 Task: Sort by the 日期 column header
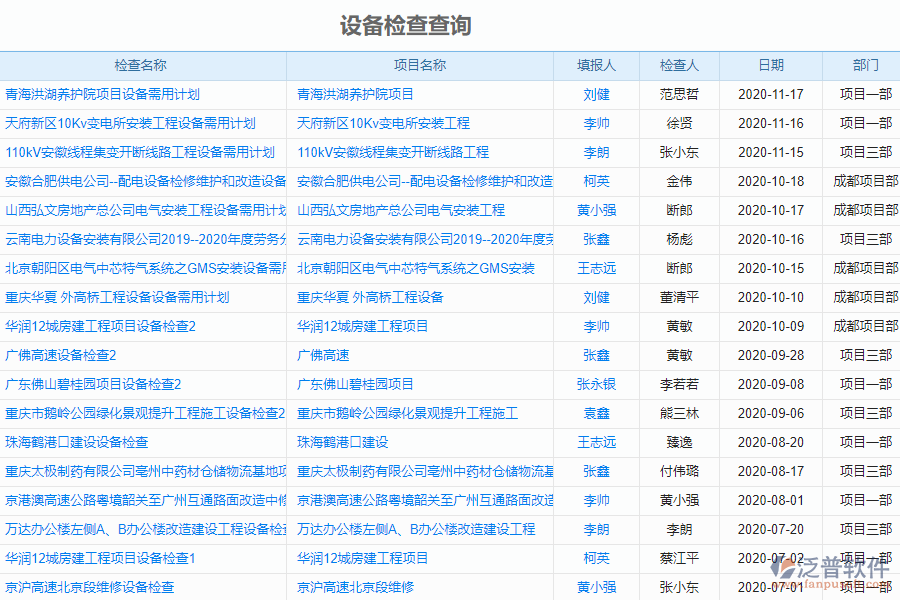pyautogui.click(x=770, y=65)
